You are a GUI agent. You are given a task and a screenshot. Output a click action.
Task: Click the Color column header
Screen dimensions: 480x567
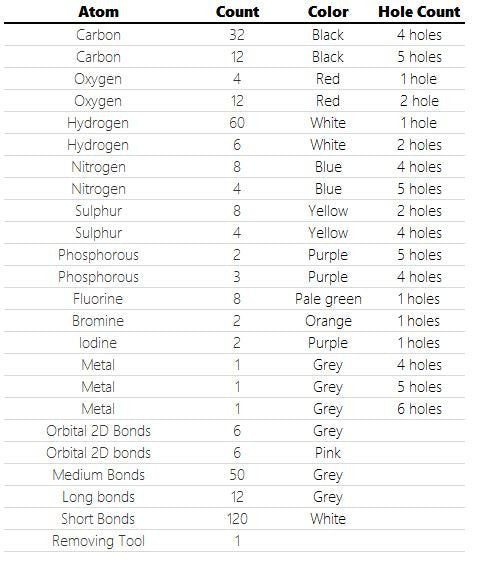[328, 12]
